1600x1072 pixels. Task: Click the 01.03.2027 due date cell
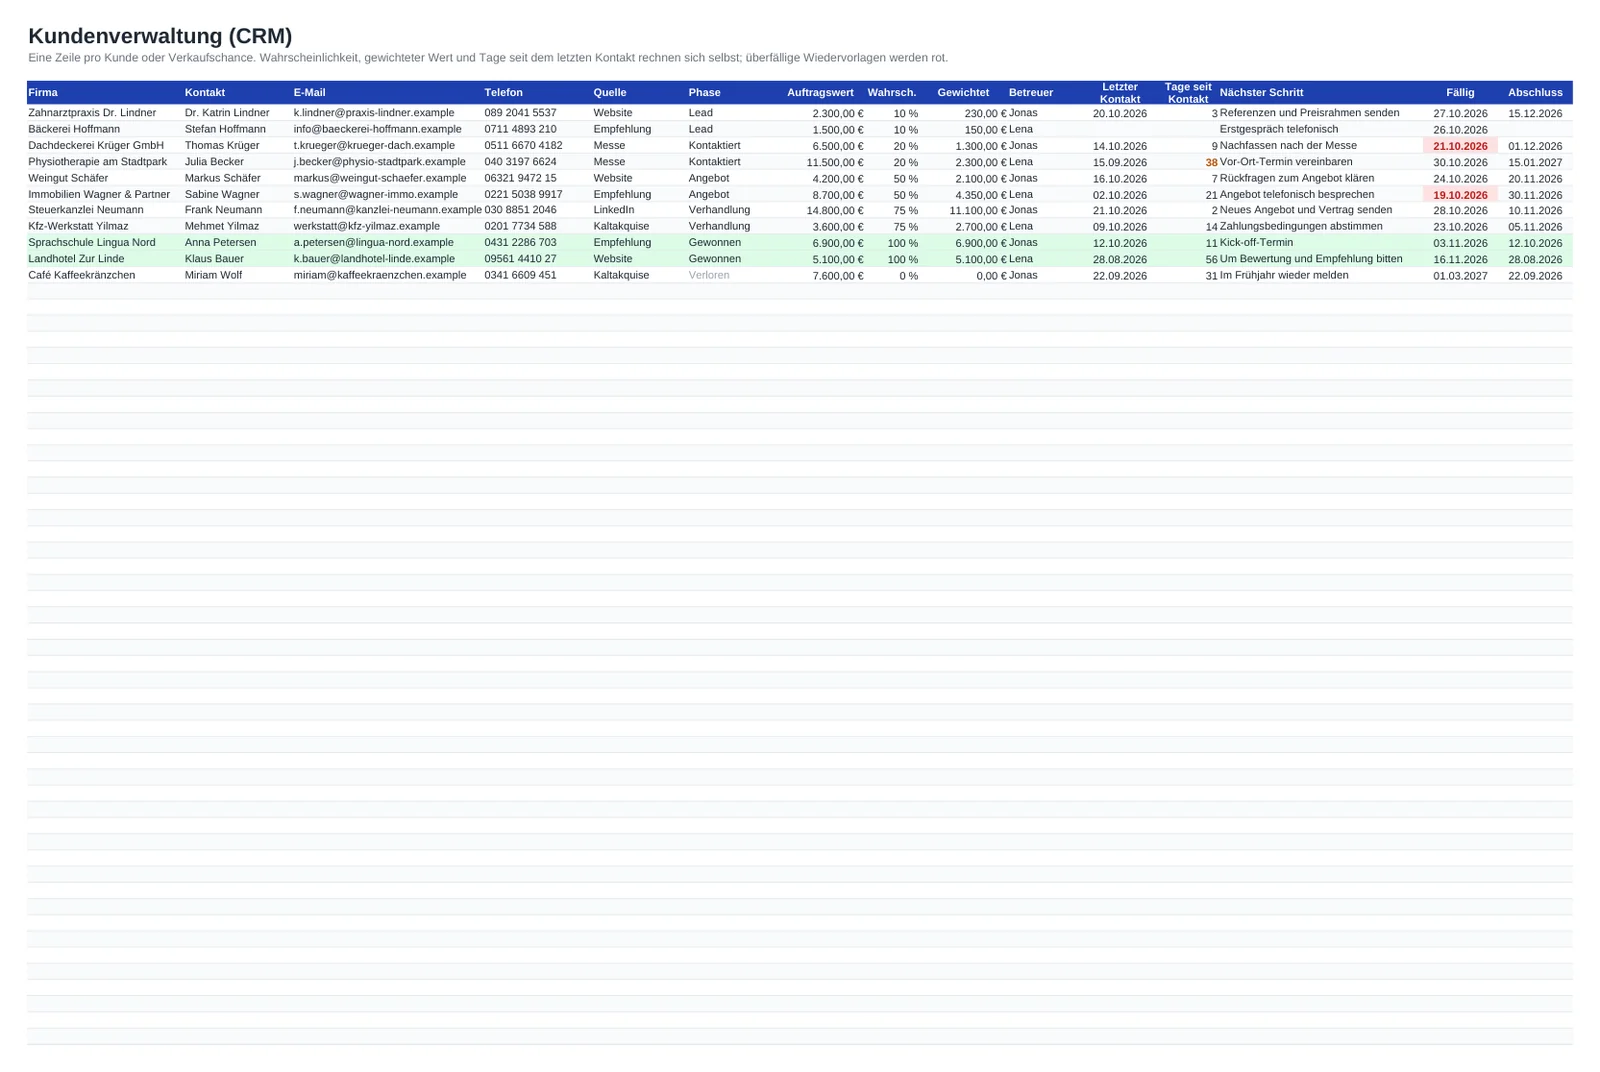tap(1460, 276)
